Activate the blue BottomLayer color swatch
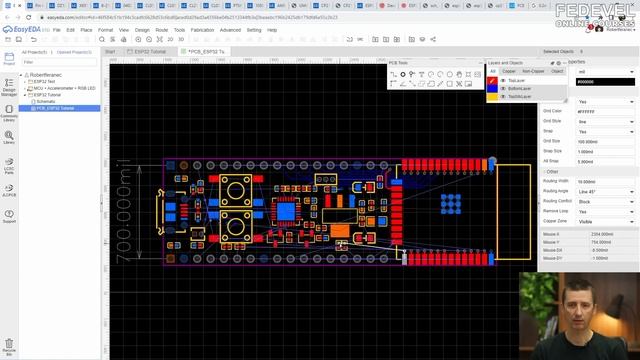640x360 pixels. pos(493,89)
